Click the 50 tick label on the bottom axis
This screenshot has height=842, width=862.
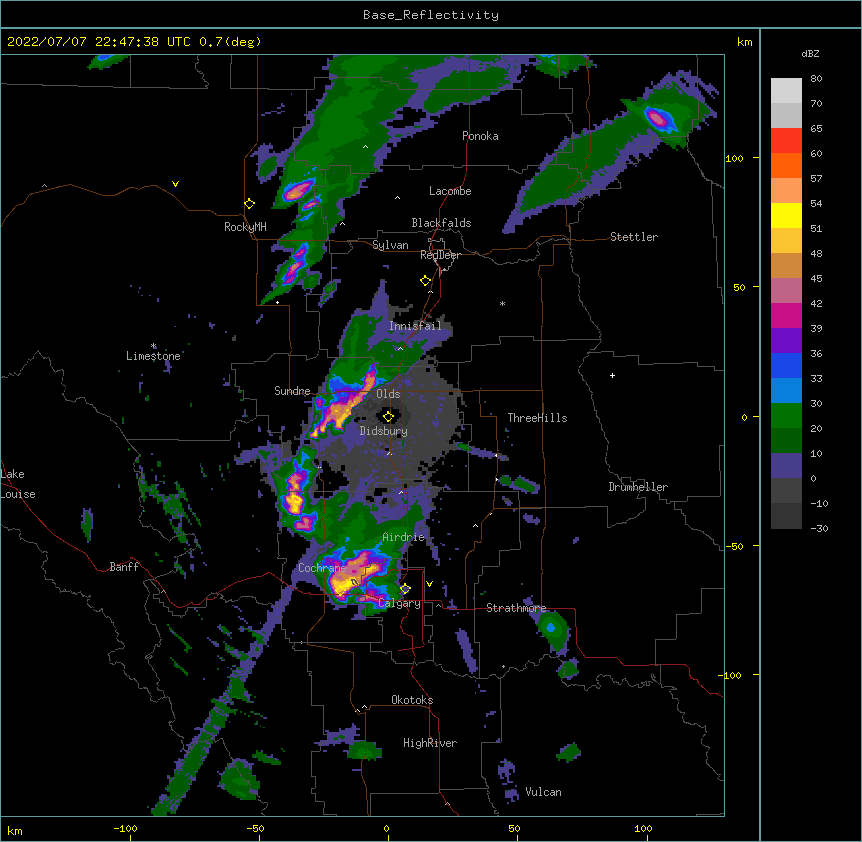(514, 828)
